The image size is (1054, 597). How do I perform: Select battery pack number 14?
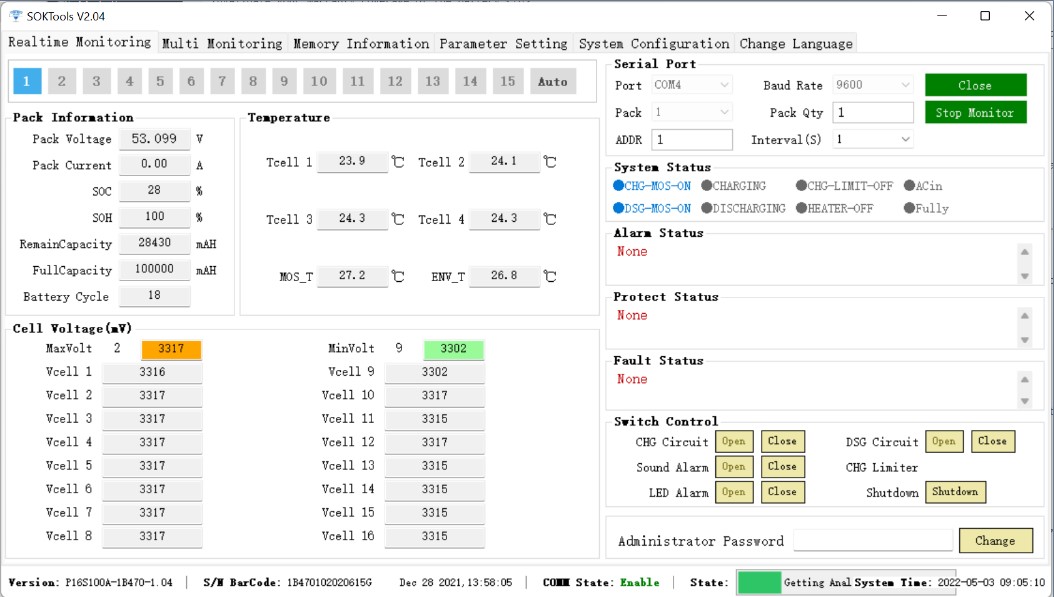470,81
